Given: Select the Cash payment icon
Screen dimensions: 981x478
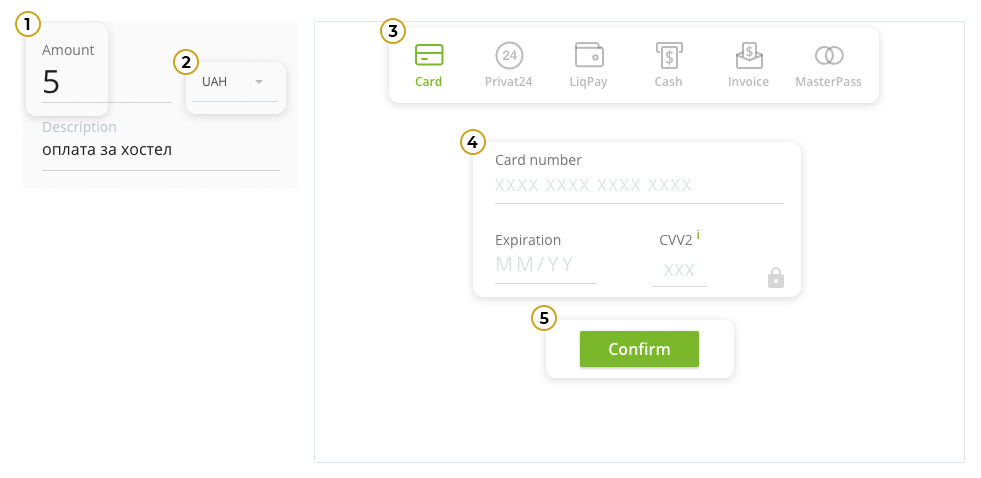Looking at the screenshot, I should (x=668, y=55).
